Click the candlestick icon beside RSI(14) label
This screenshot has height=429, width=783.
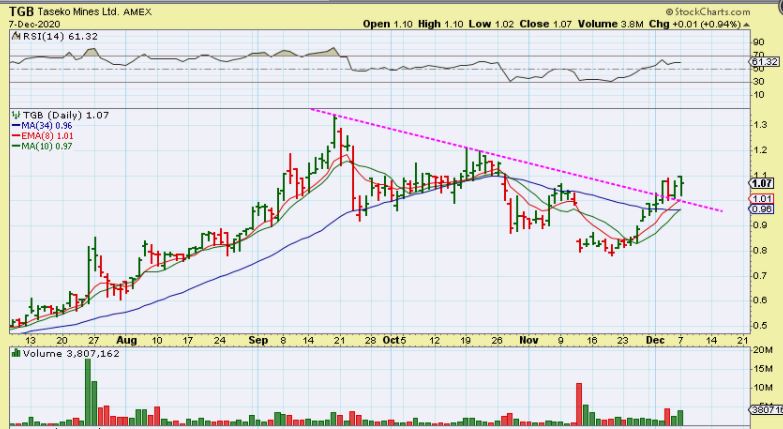(16, 36)
